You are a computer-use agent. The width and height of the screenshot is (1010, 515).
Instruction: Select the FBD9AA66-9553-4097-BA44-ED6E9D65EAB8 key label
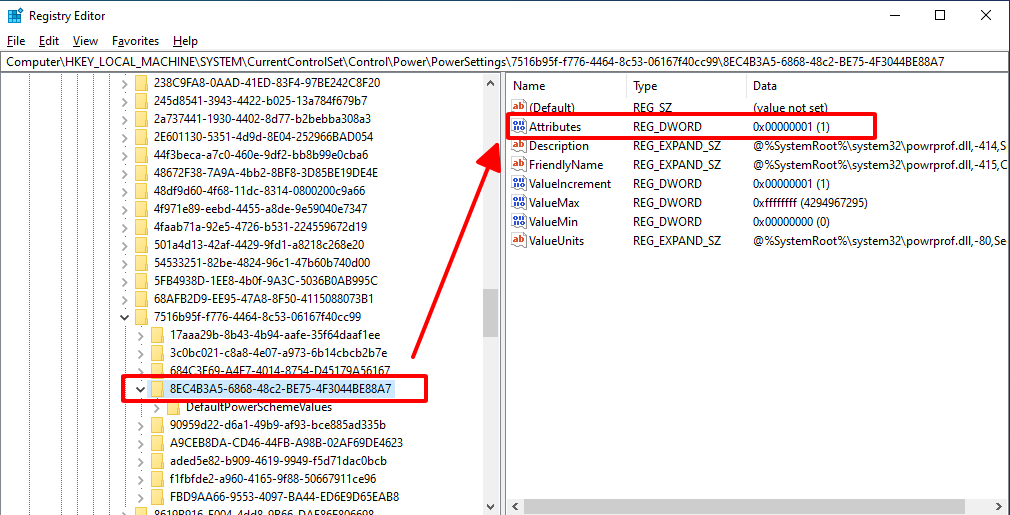click(285, 497)
